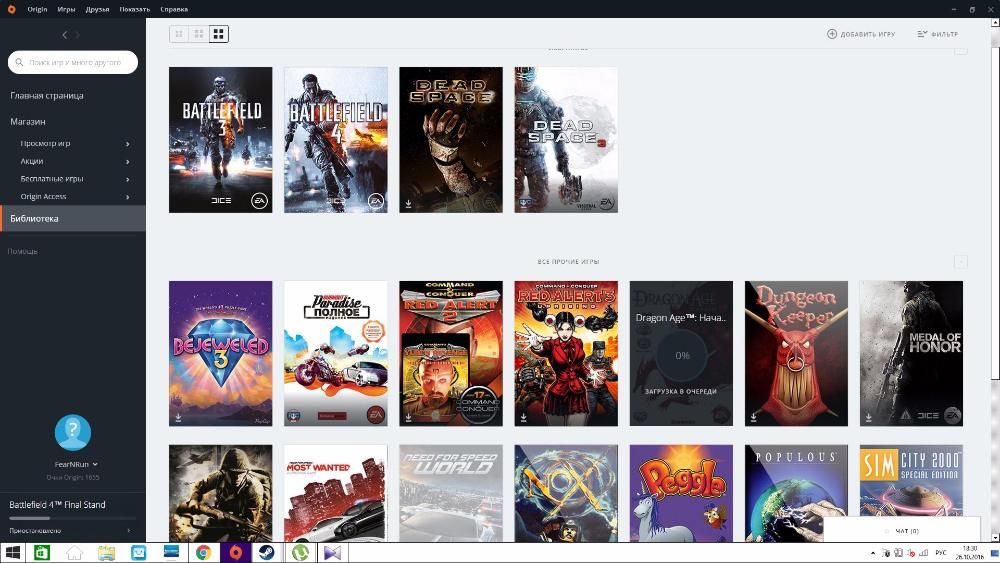
Task: Open the Battlefield 4 game tile
Action: tap(335, 140)
